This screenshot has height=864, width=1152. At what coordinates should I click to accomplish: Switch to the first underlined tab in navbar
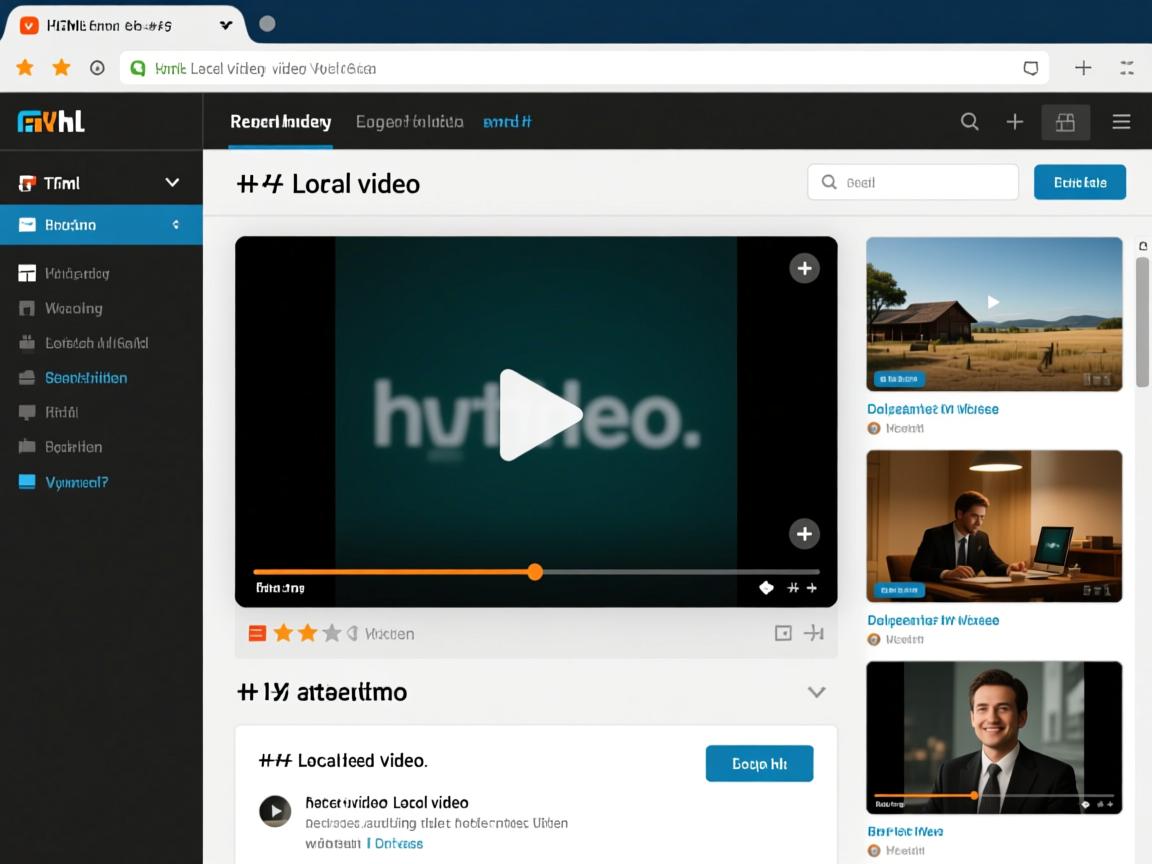[x=280, y=122]
